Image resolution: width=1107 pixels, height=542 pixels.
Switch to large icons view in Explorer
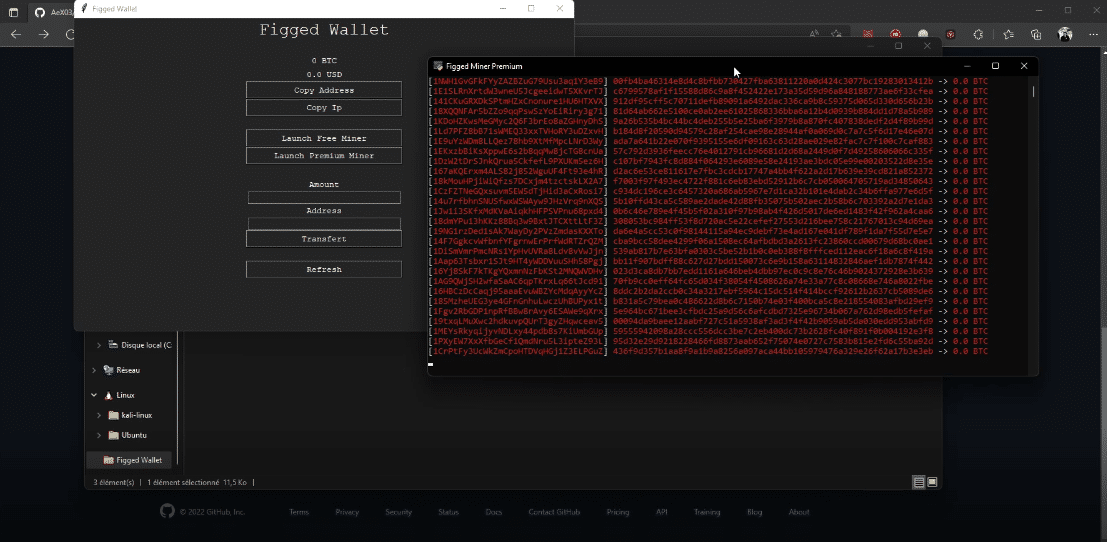pyautogui.click(x=932, y=482)
